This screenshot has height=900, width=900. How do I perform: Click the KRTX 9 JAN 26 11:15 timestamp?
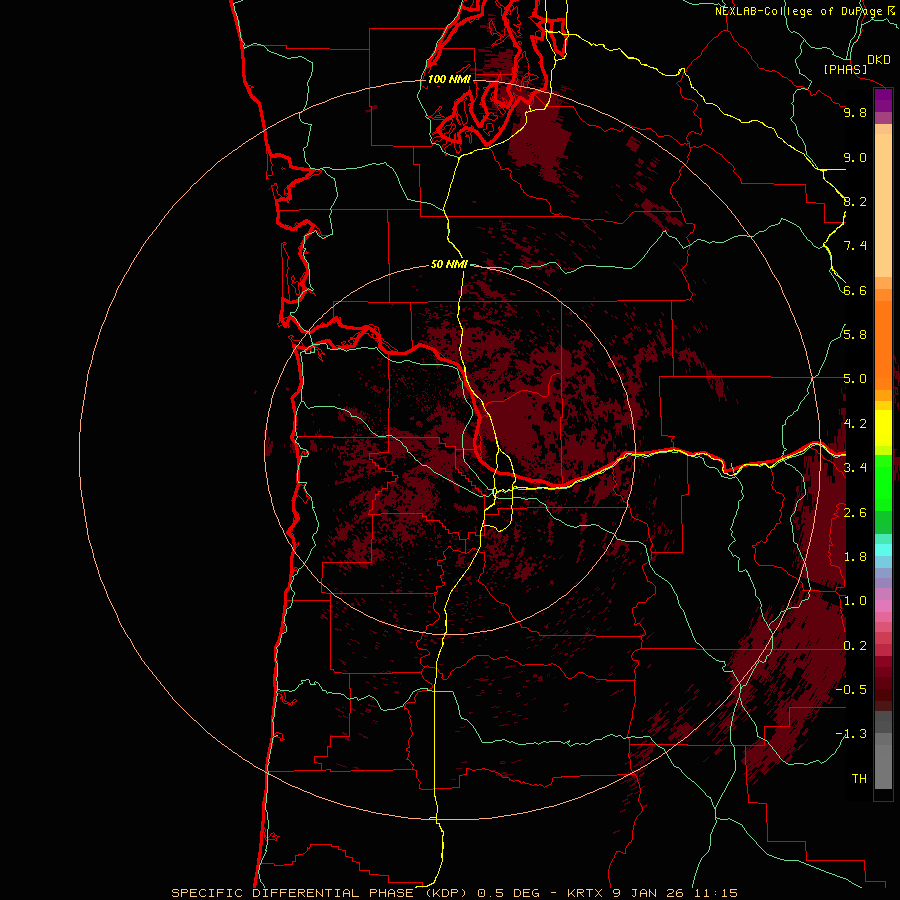652,893
